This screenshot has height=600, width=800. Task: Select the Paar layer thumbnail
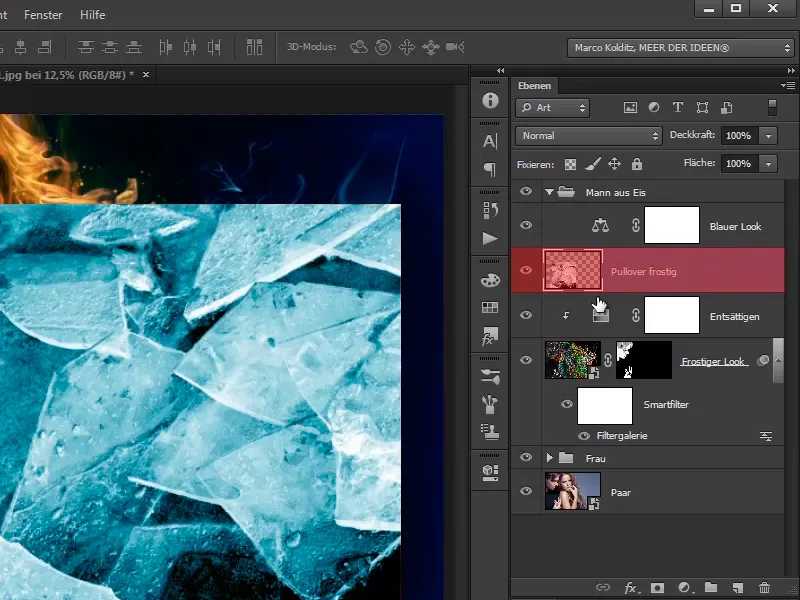click(x=572, y=491)
